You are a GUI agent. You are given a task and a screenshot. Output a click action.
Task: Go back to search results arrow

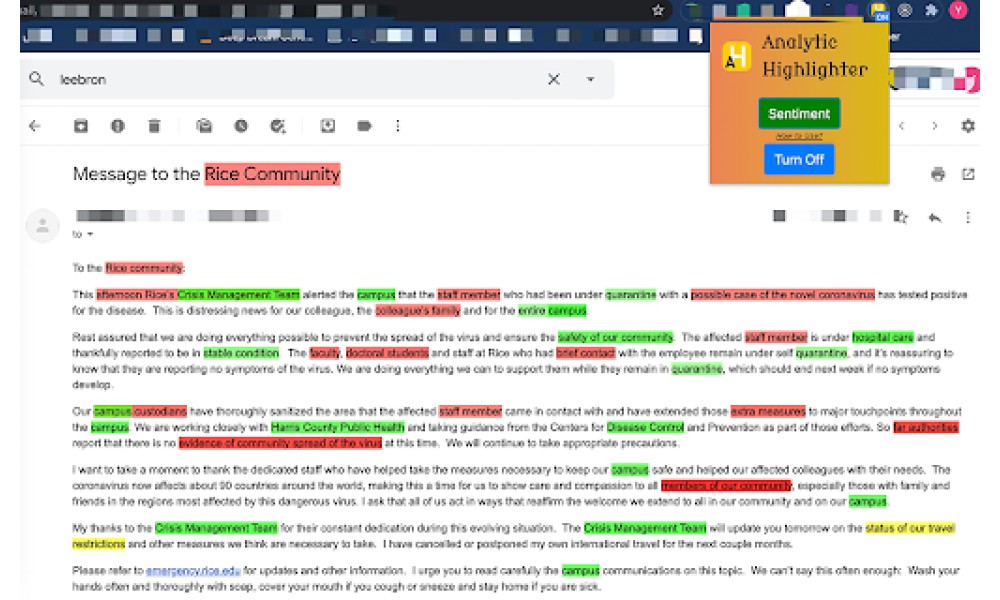35,126
